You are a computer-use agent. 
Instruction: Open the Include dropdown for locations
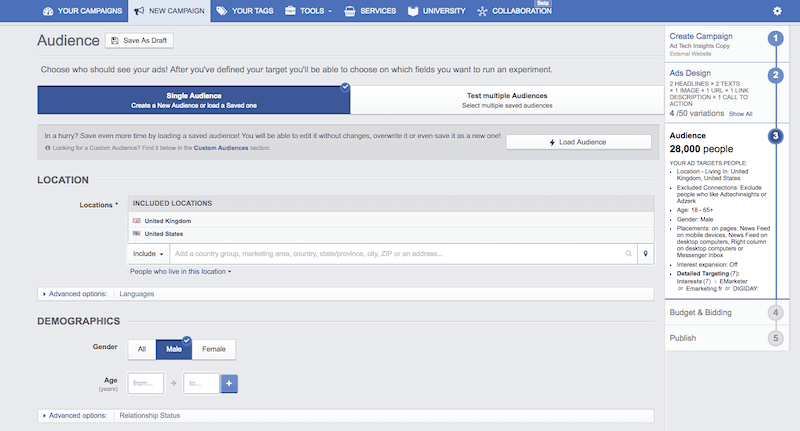coord(148,253)
